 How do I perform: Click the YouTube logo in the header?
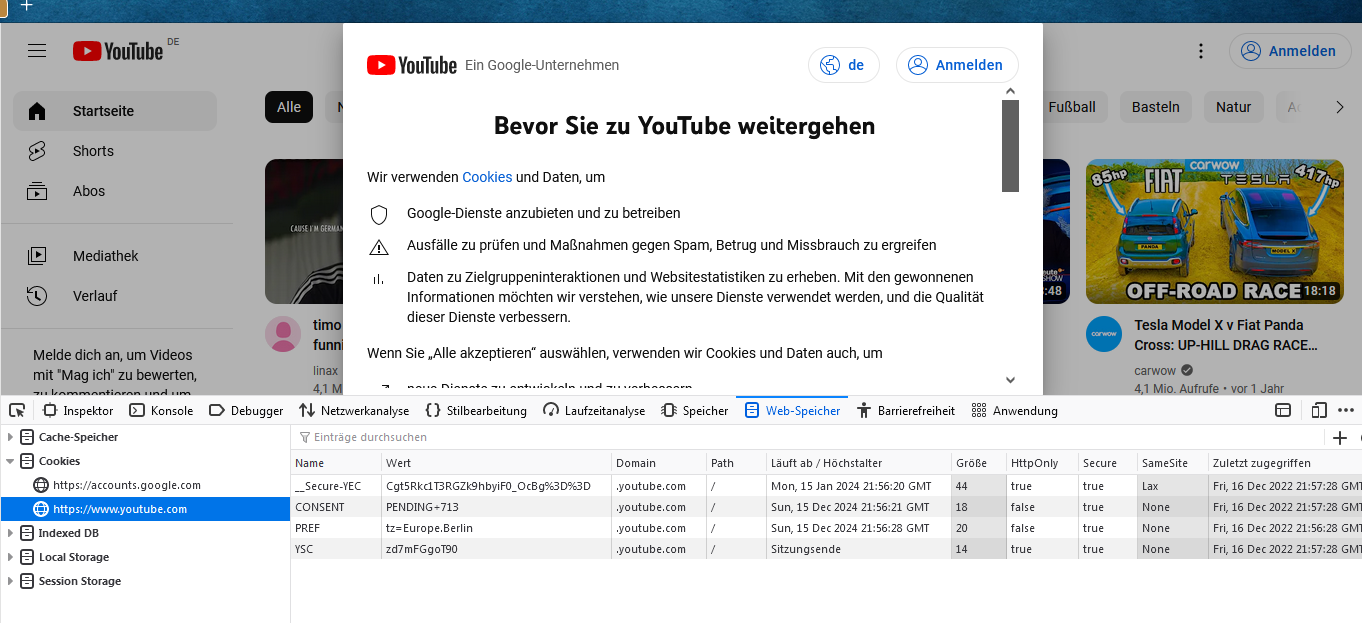[x=118, y=51]
